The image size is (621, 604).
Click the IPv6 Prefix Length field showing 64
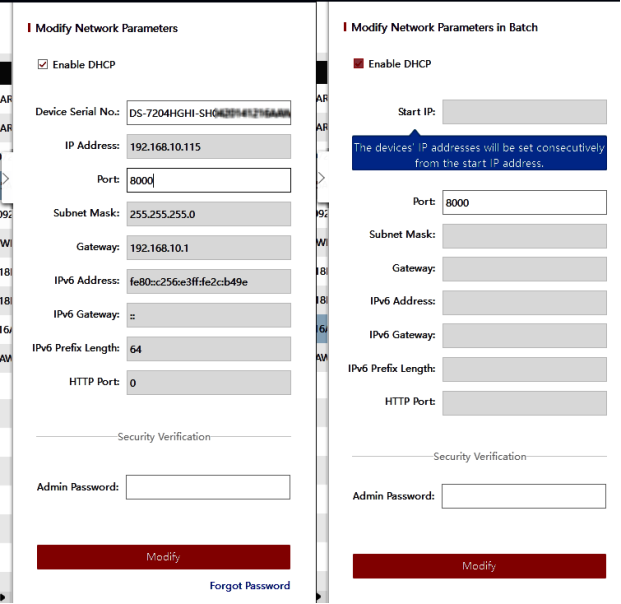pos(208,349)
